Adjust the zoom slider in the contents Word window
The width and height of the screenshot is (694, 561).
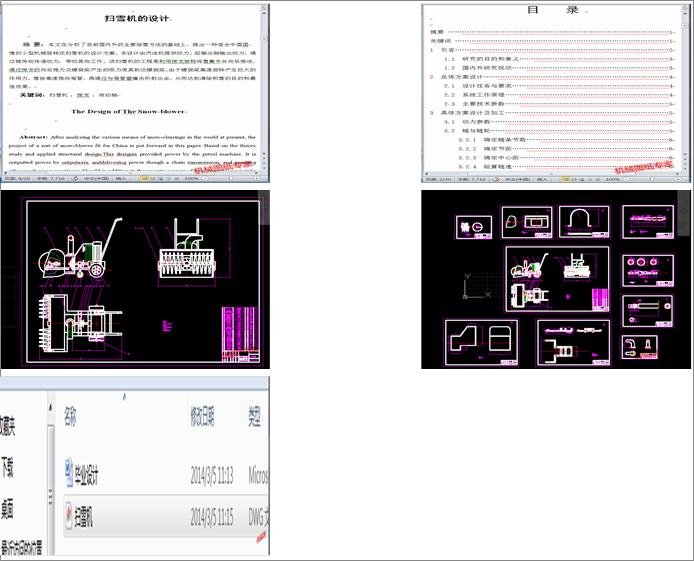[x=651, y=180]
